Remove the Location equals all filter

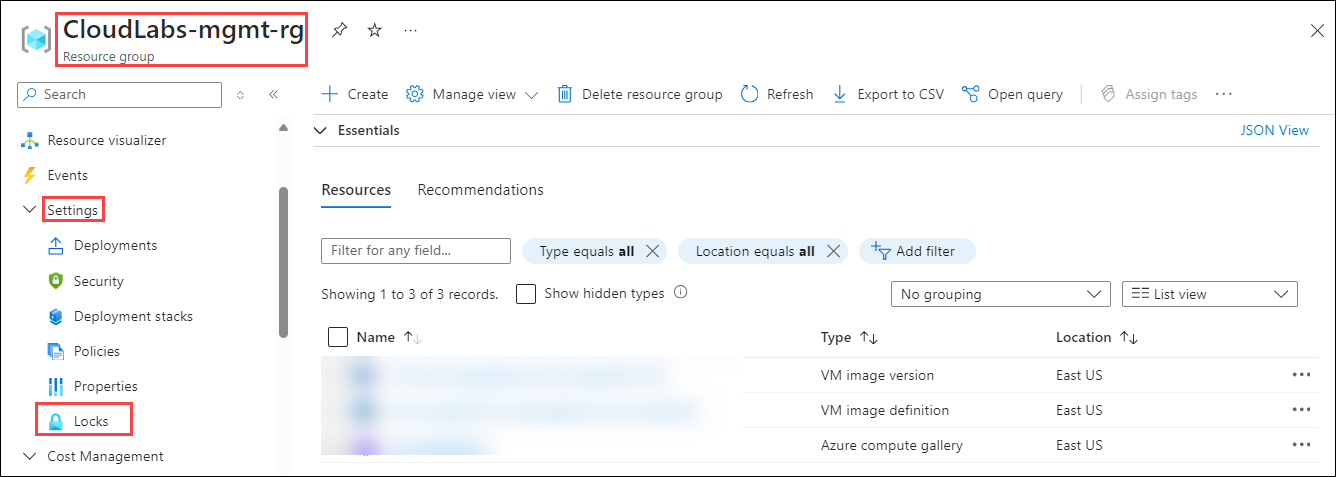[x=833, y=251]
